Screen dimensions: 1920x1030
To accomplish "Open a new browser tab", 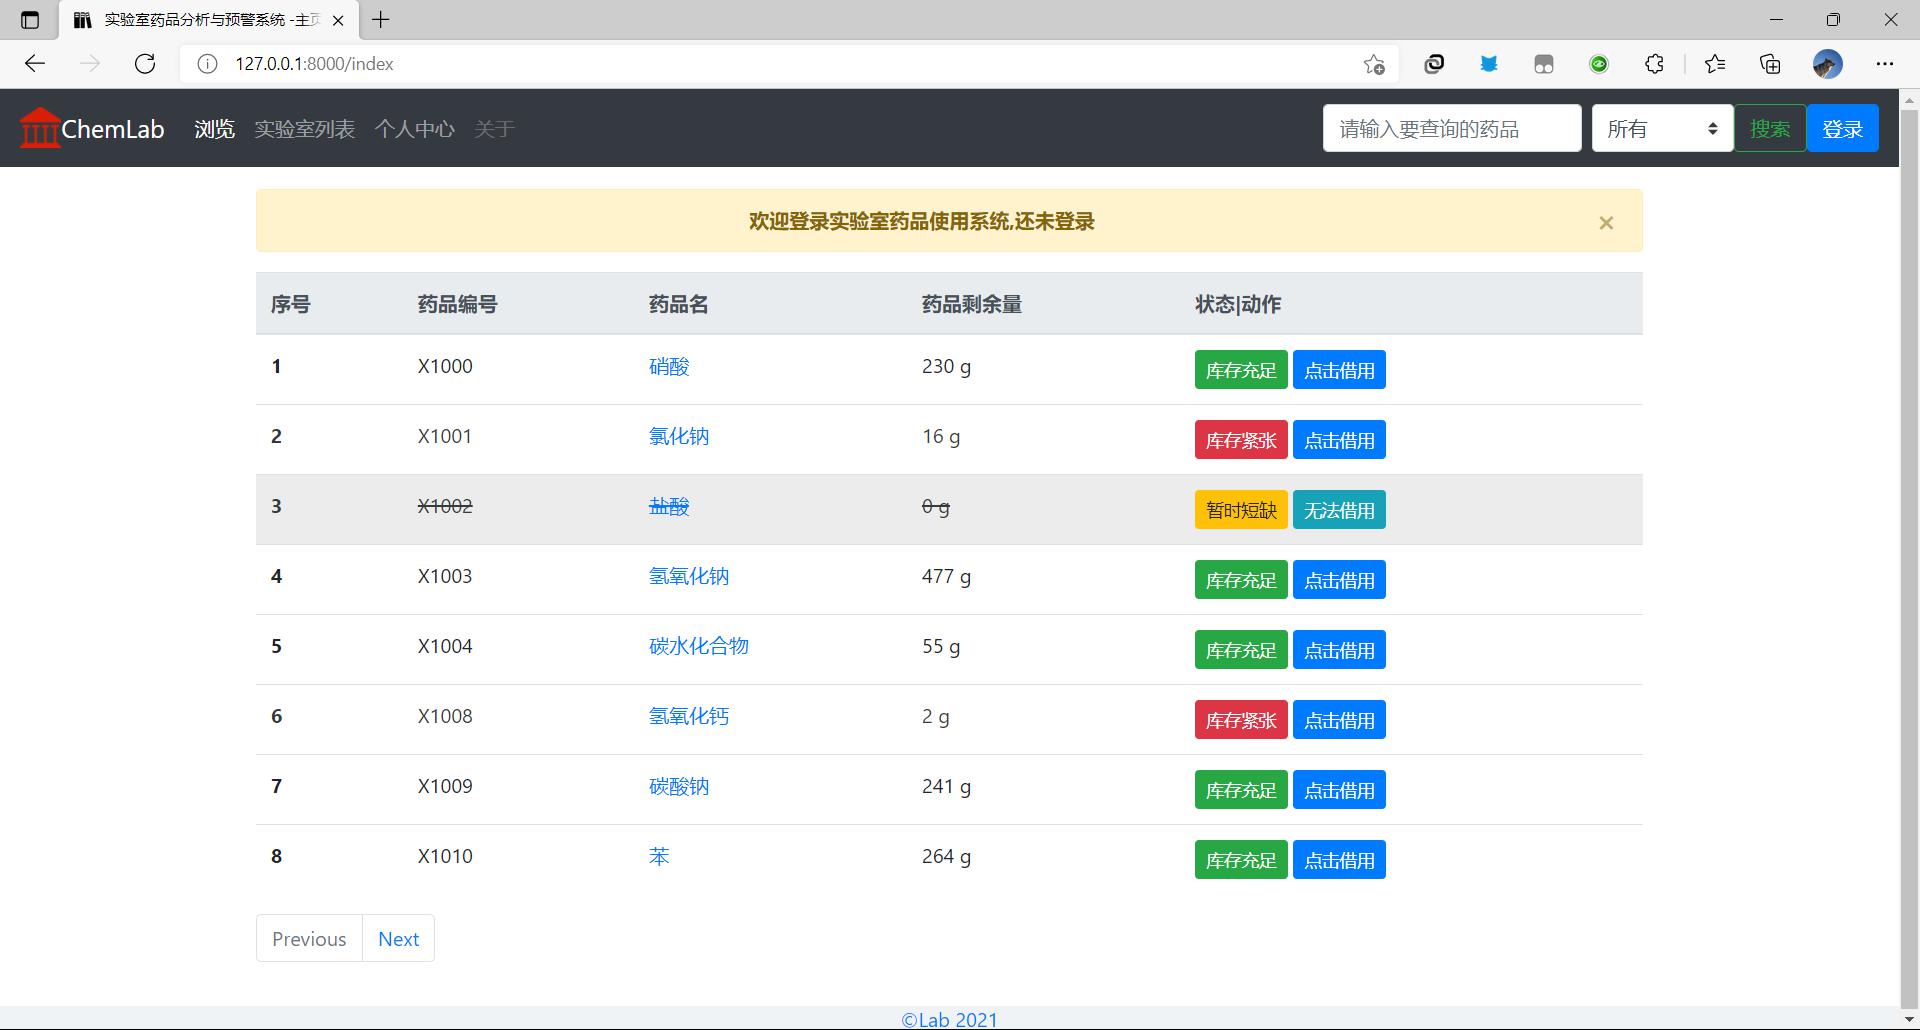I will pos(381,20).
